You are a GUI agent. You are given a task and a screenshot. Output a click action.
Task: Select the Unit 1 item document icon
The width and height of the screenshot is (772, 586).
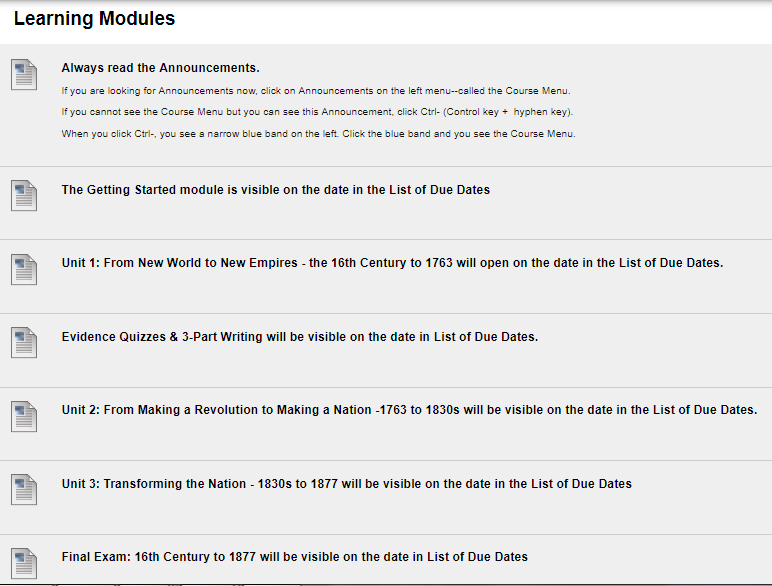click(x=24, y=269)
